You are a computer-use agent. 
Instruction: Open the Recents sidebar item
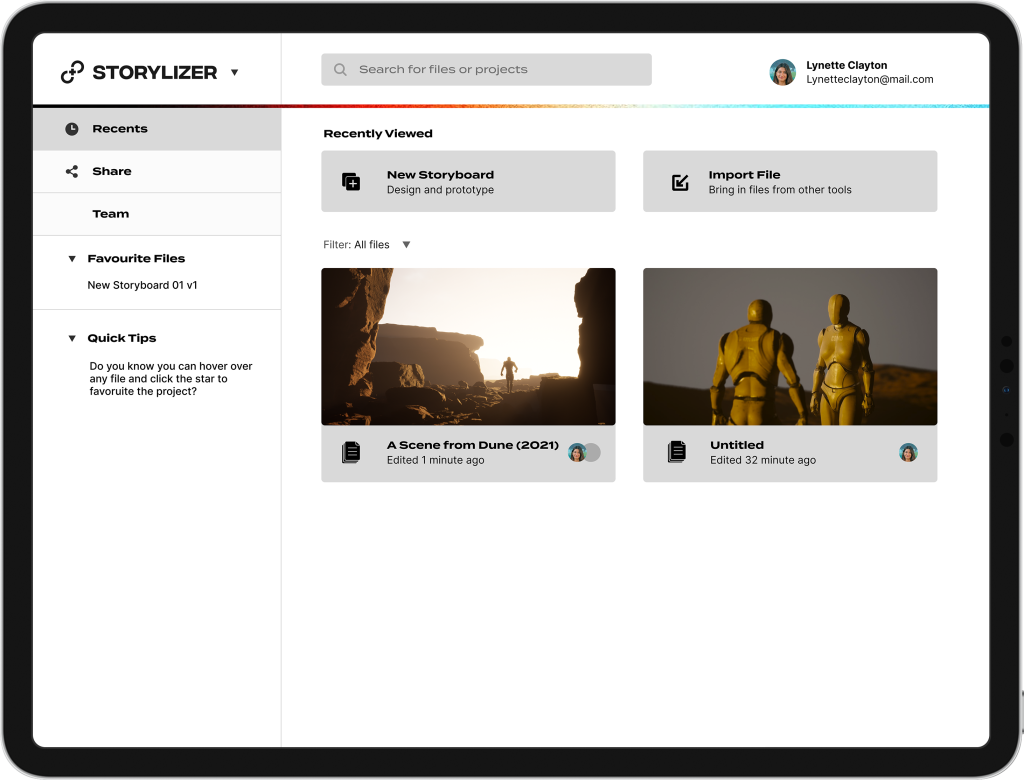[157, 129]
